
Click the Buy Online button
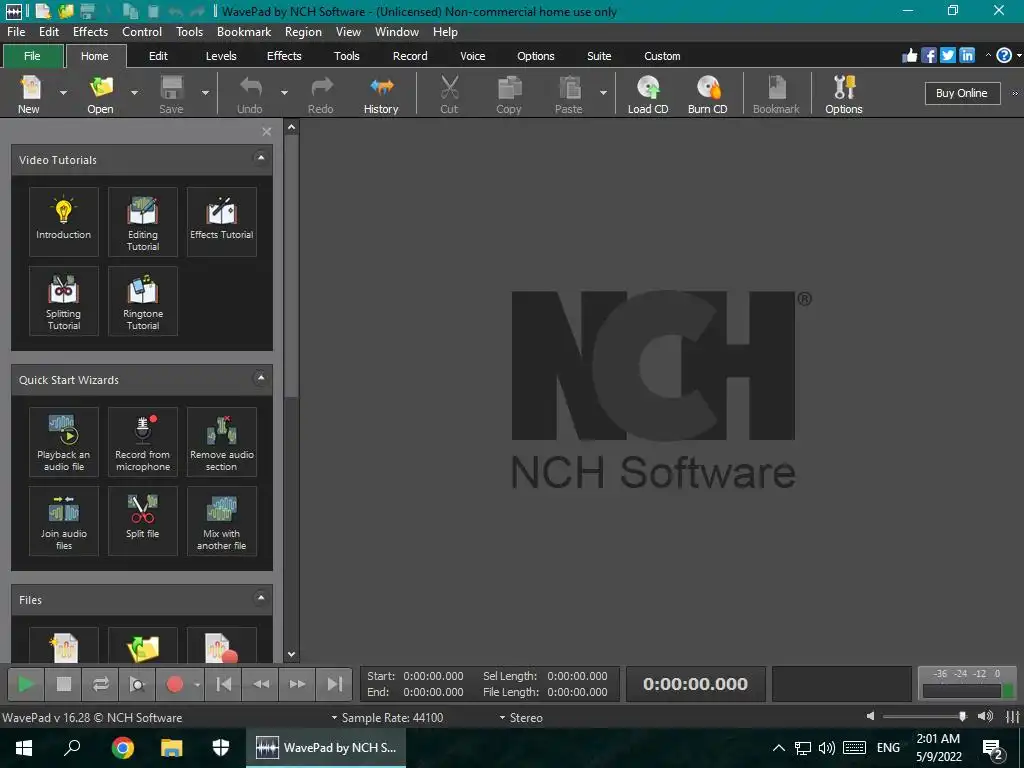(962, 93)
